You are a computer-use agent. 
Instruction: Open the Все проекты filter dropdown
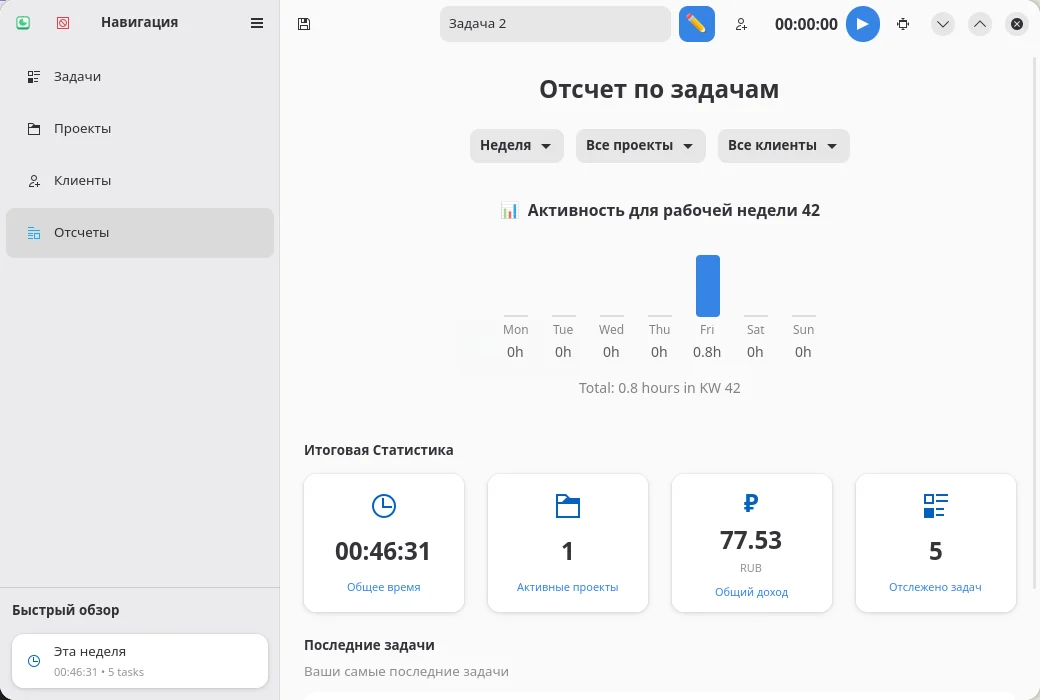click(x=640, y=145)
